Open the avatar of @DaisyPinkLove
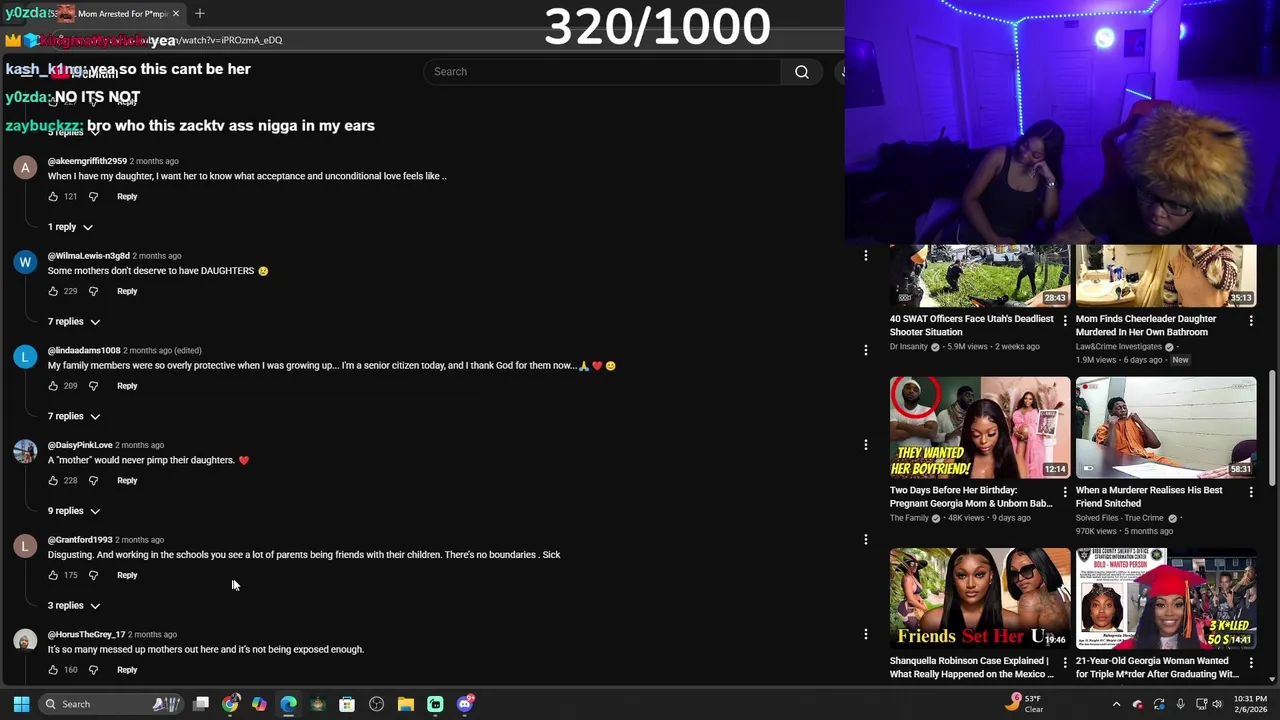The height and width of the screenshot is (720, 1280). (25, 451)
